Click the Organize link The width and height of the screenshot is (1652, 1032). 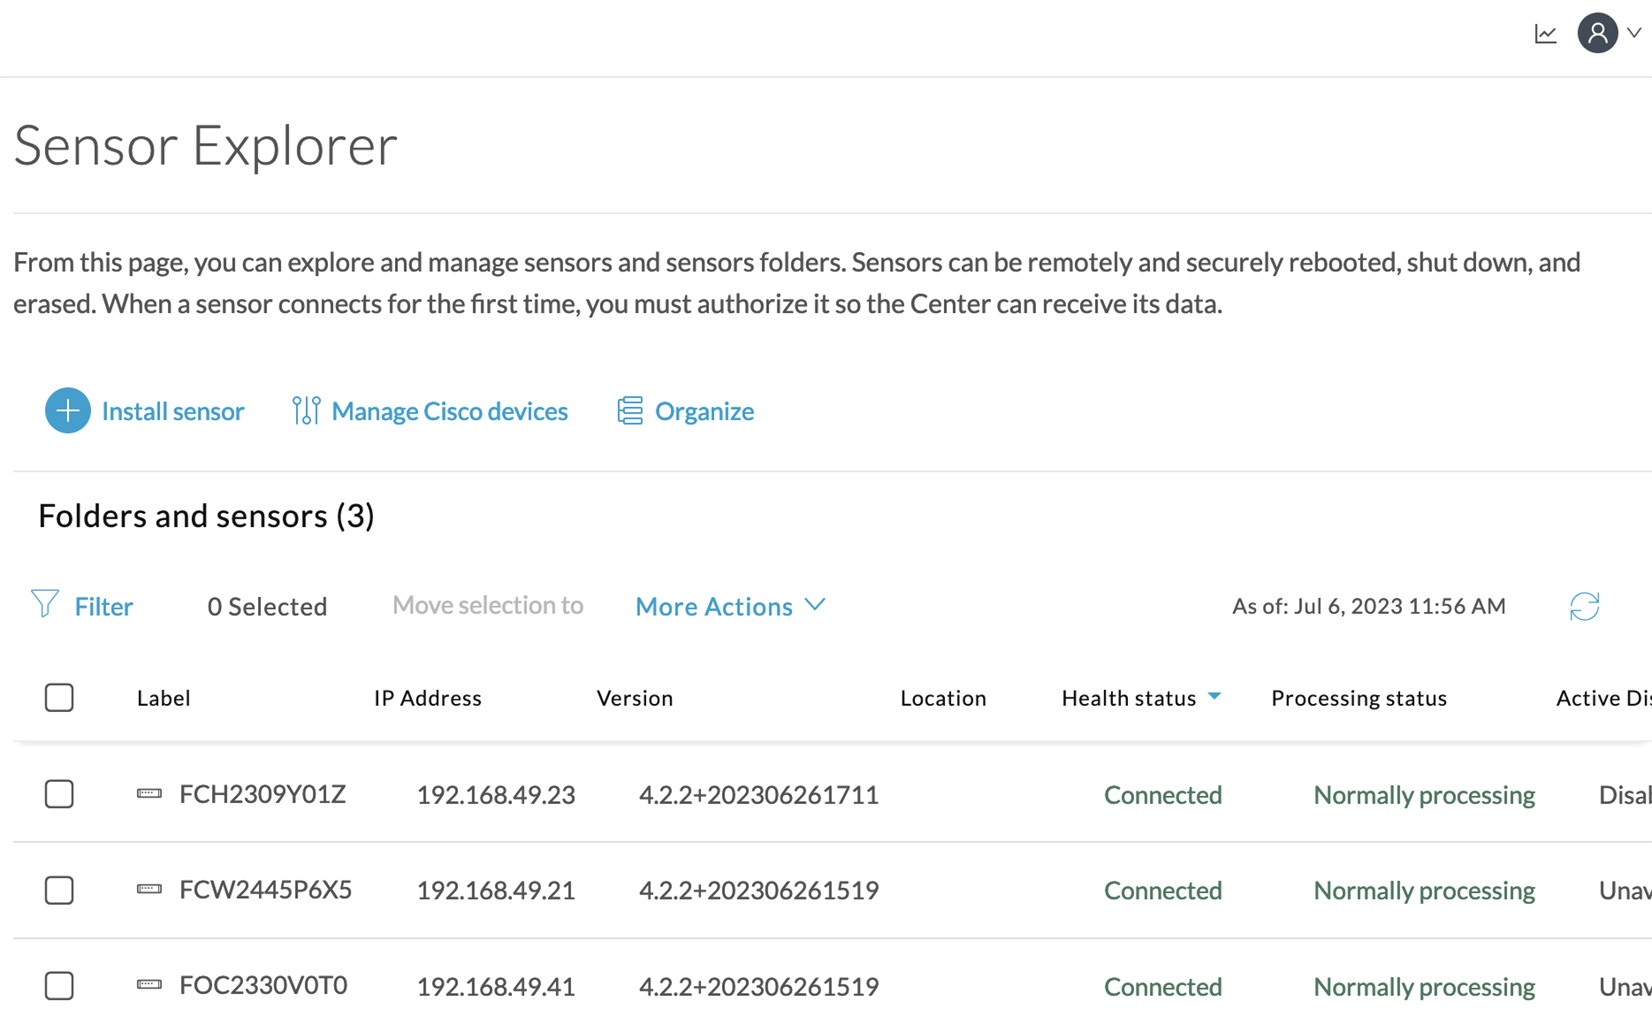point(704,410)
